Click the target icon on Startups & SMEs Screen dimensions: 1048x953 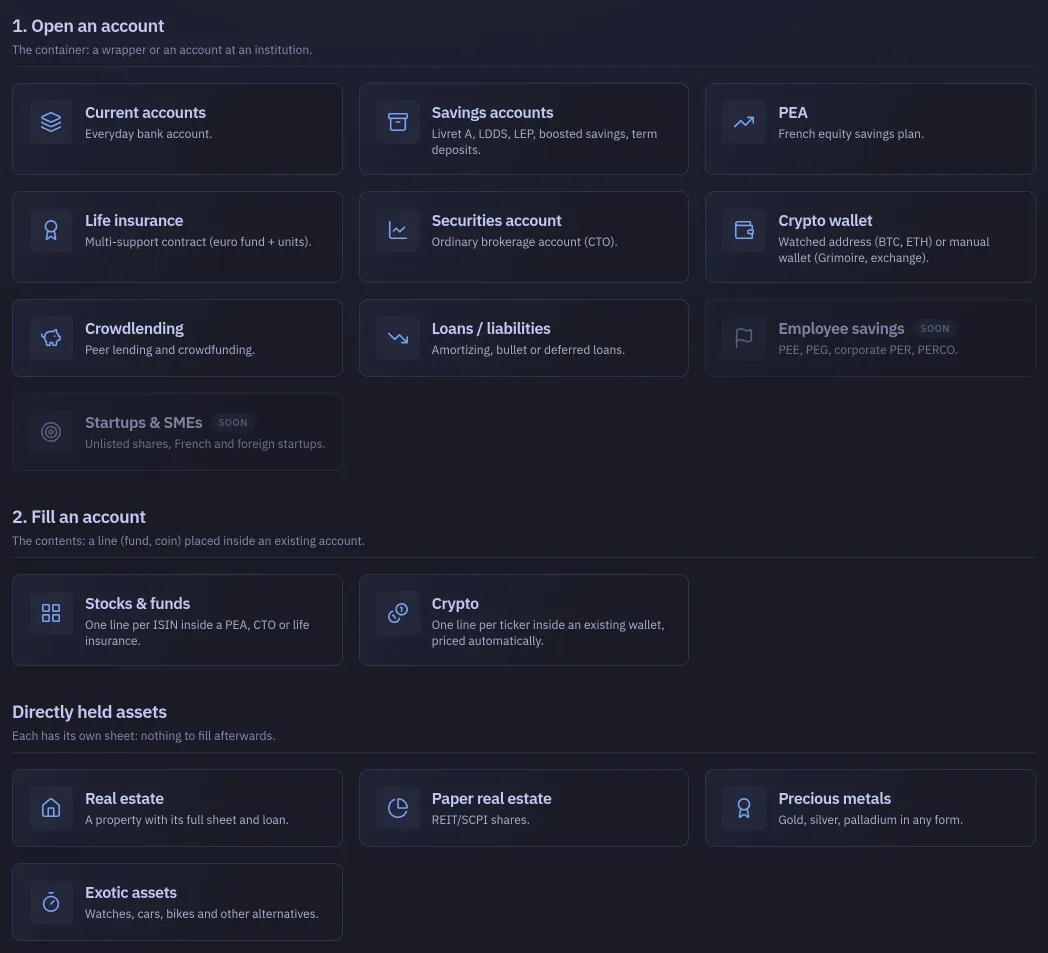(x=51, y=432)
